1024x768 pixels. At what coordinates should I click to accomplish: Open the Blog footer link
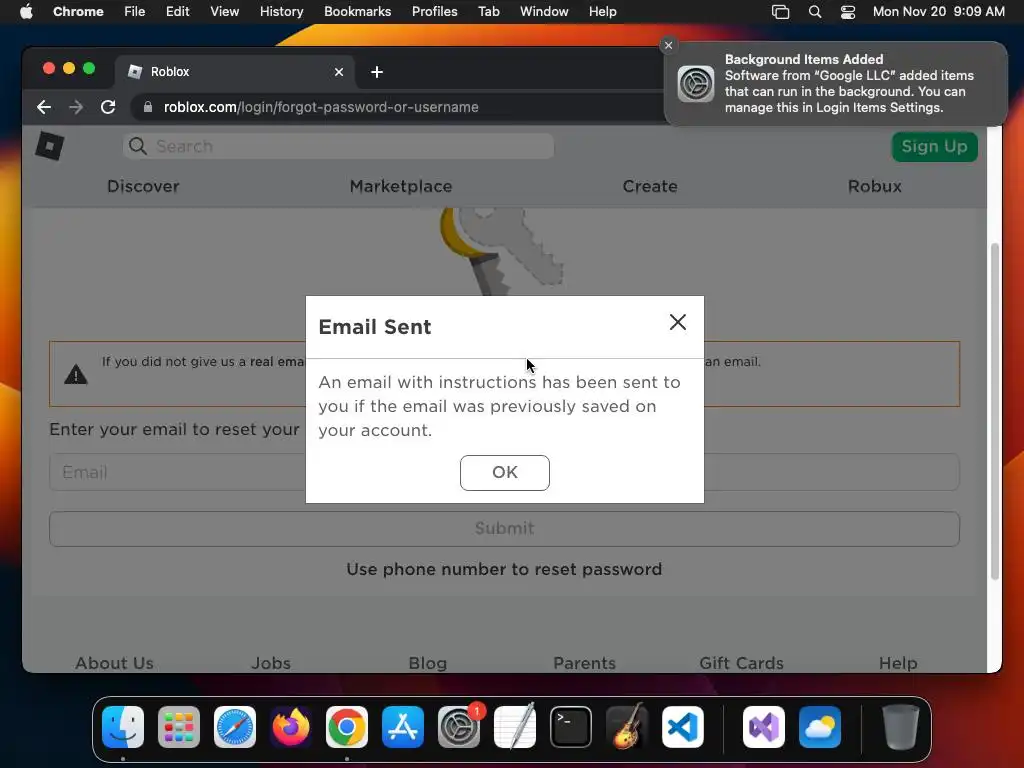coord(428,663)
